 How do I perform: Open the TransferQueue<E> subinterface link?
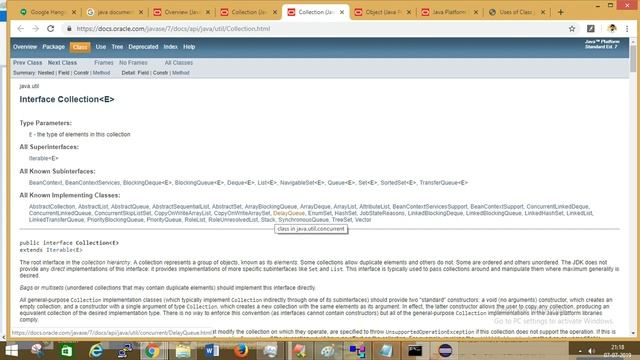click(444, 182)
